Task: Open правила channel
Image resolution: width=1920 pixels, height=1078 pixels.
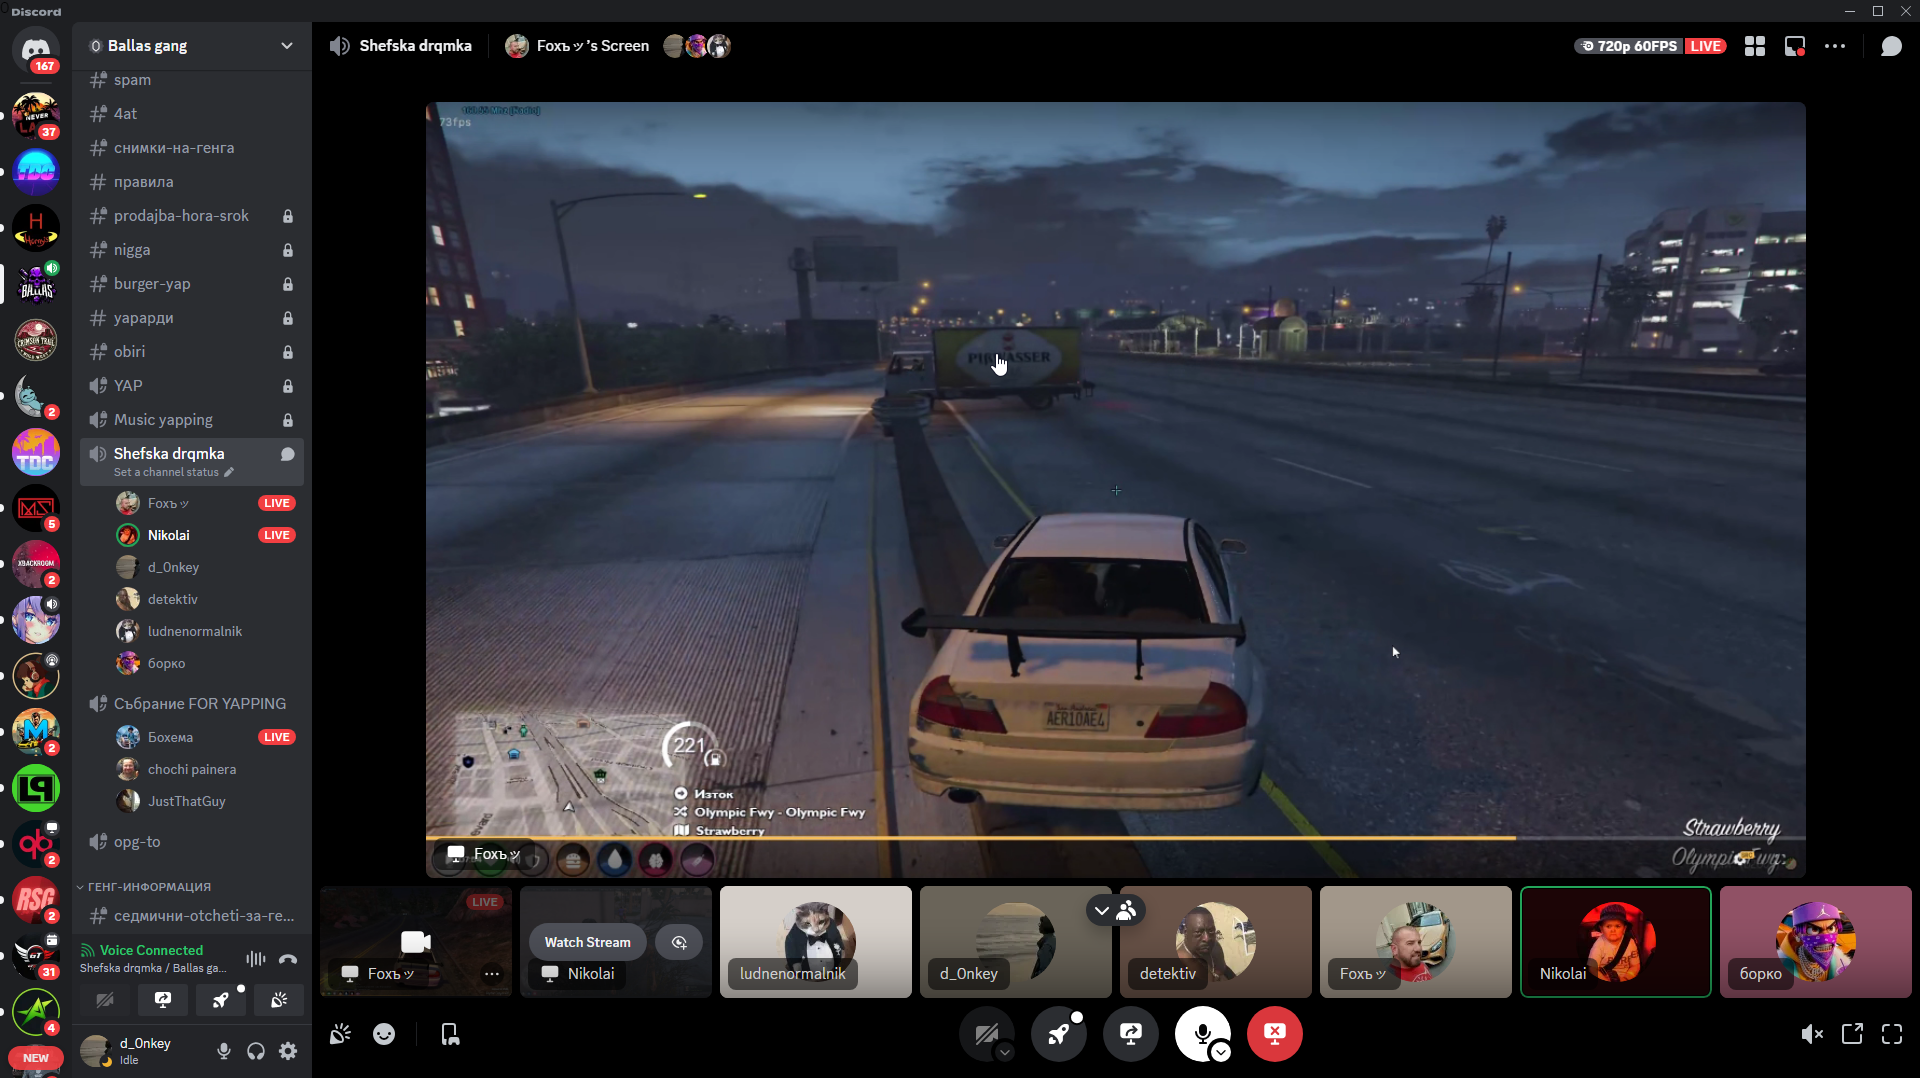Action: click(x=192, y=182)
